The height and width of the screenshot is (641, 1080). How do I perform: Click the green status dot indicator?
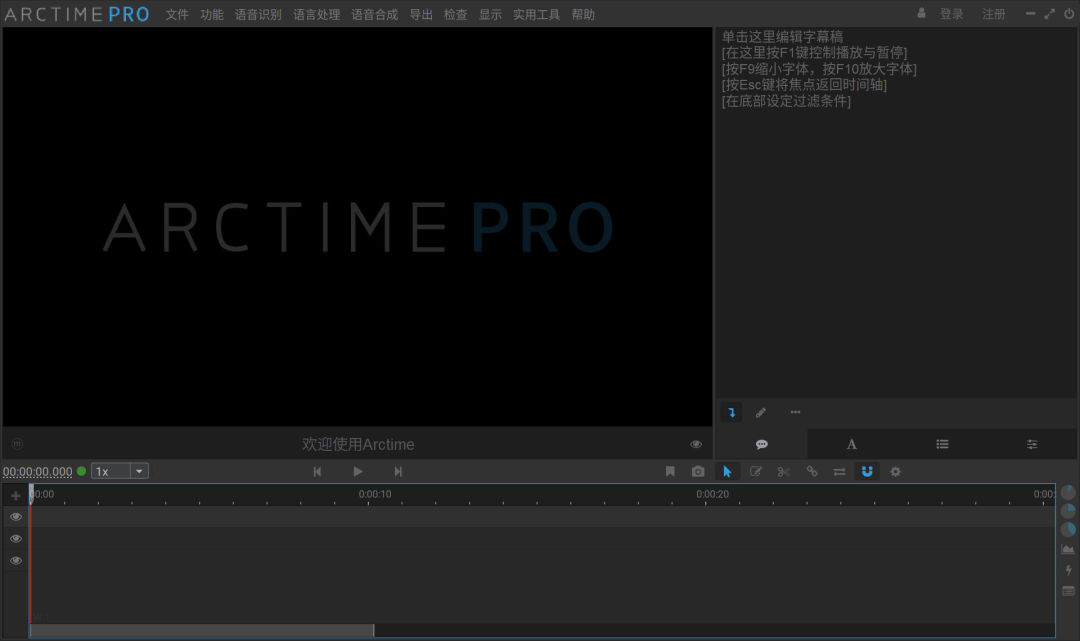pyautogui.click(x=81, y=471)
